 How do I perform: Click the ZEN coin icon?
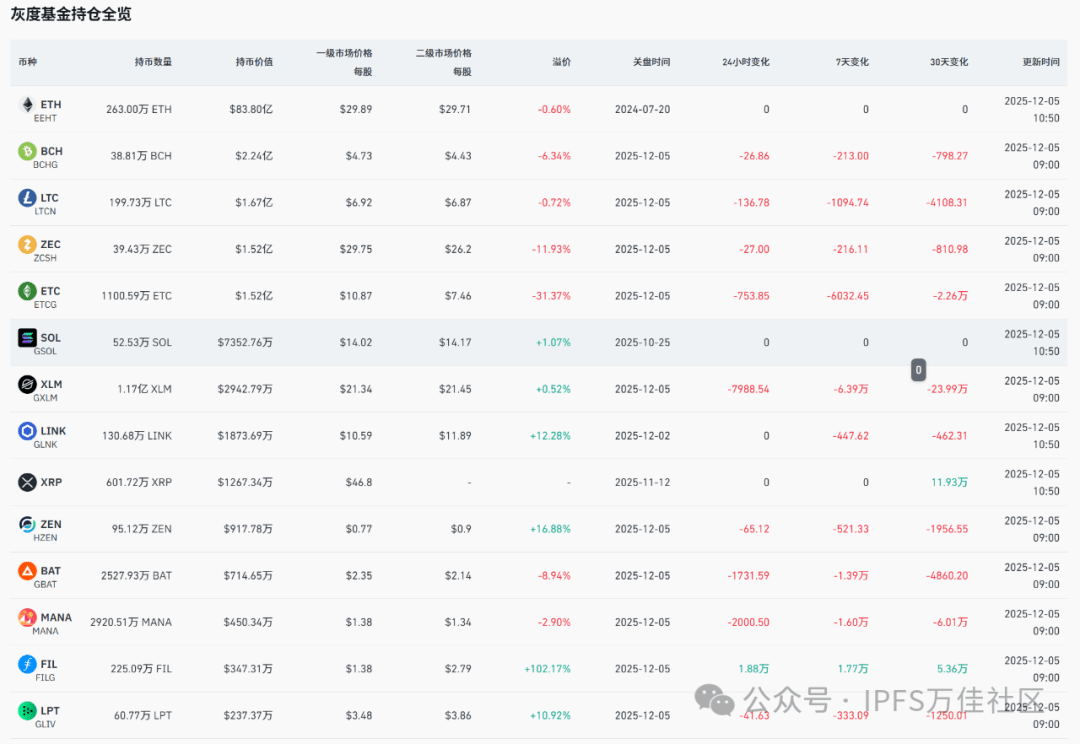[28, 524]
